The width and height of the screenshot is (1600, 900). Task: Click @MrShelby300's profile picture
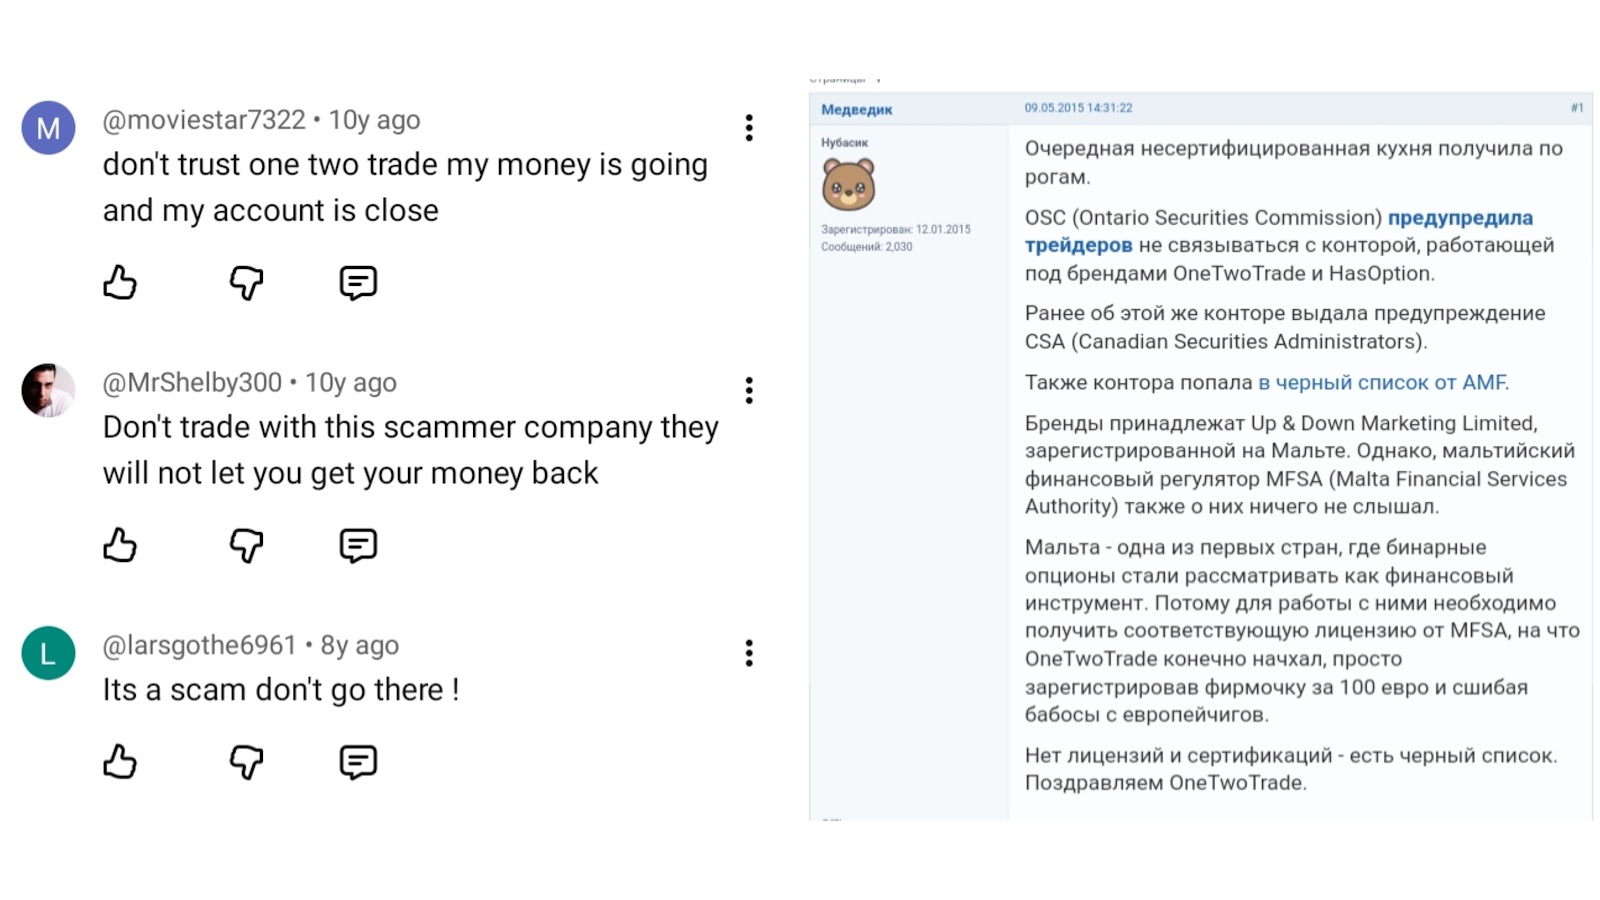47,389
